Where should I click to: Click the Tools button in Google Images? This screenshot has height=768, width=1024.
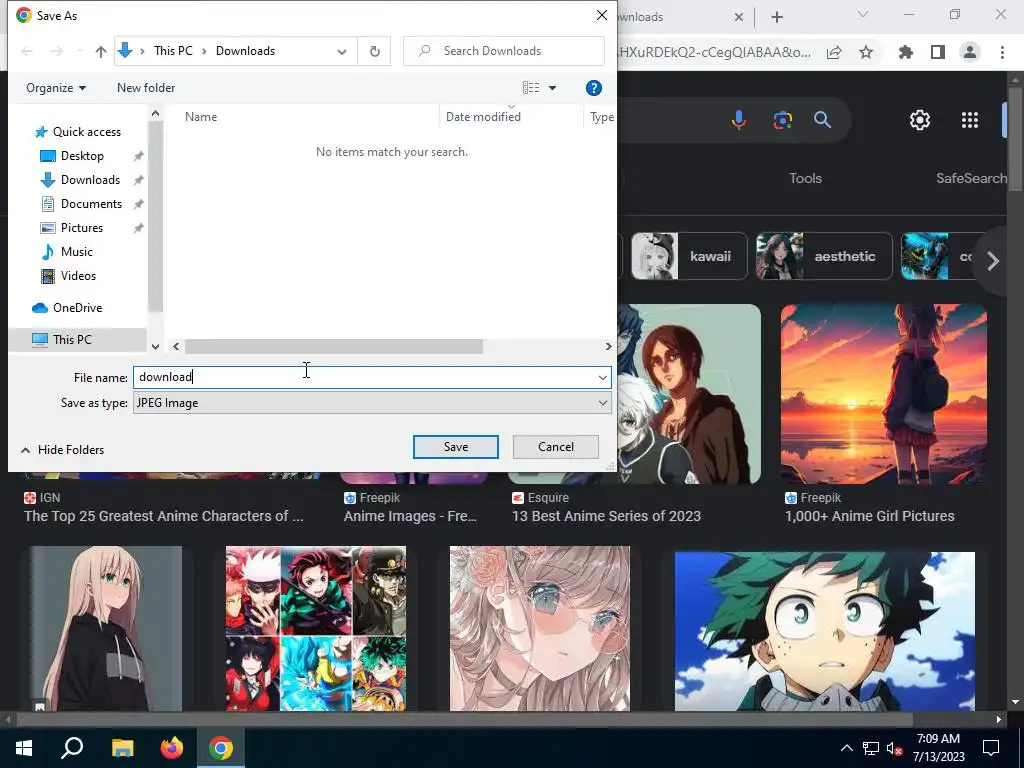coord(805,178)
